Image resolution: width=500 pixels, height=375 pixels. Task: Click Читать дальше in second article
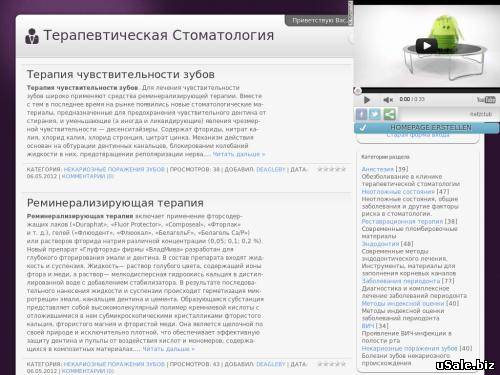pyautogui.click(x=168, y=349)
